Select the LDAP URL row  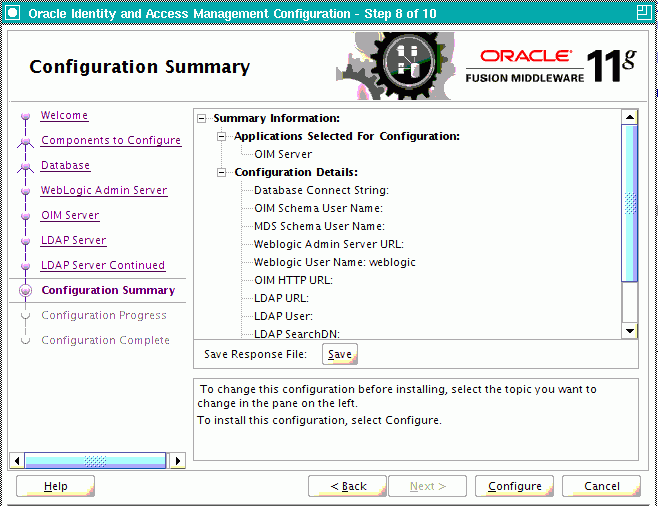point(282,299)
